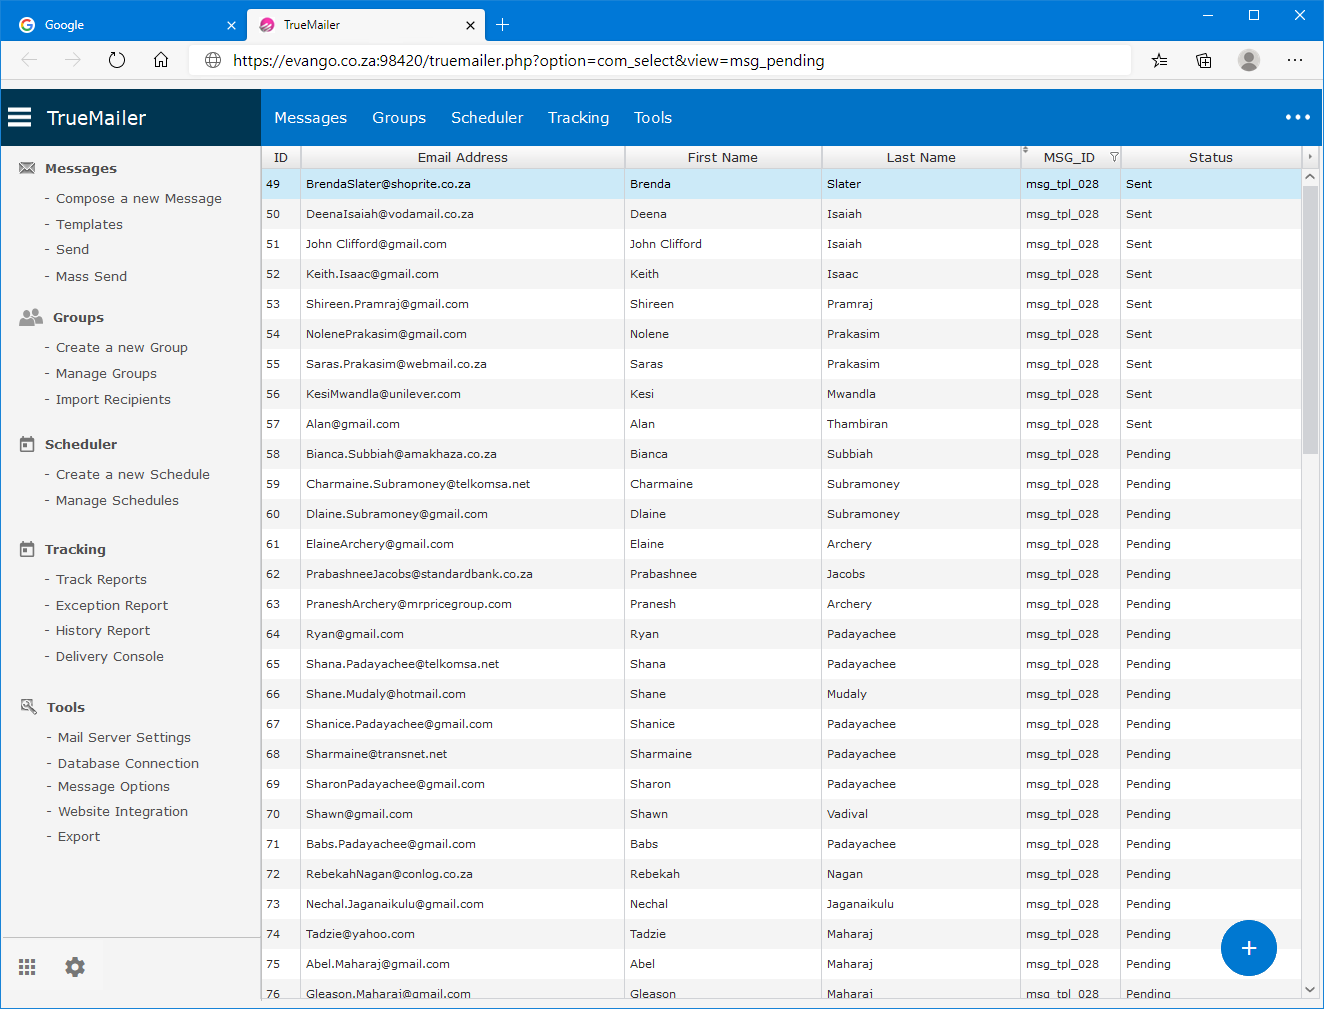Click the favorites star icon in the browser toolbar
1324x1009 pixels.
pyautogui.click(x=1159, y=60)
